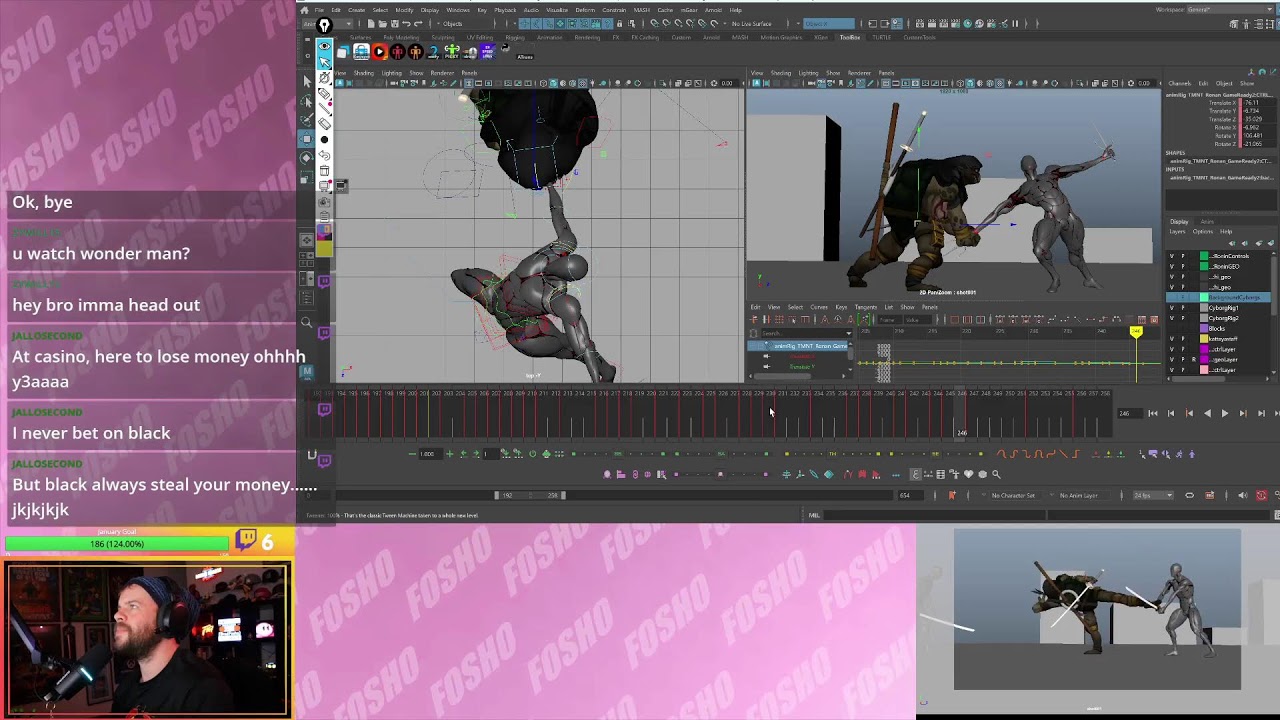Click the BackgroundCyborgs layer color swatch
Viewport: 1280px width, 720px height.
pyautogui.click(x=1204, y=297)
